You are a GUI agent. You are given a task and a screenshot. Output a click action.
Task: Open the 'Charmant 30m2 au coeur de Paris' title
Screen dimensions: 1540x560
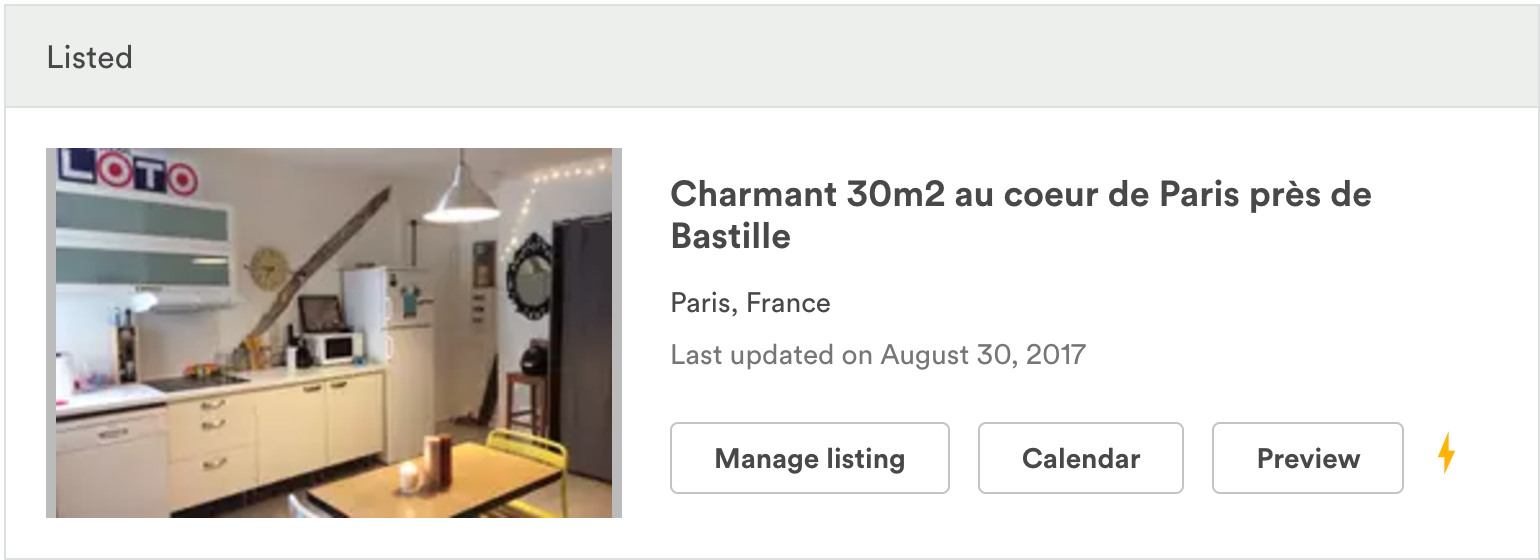(1020, 195)
